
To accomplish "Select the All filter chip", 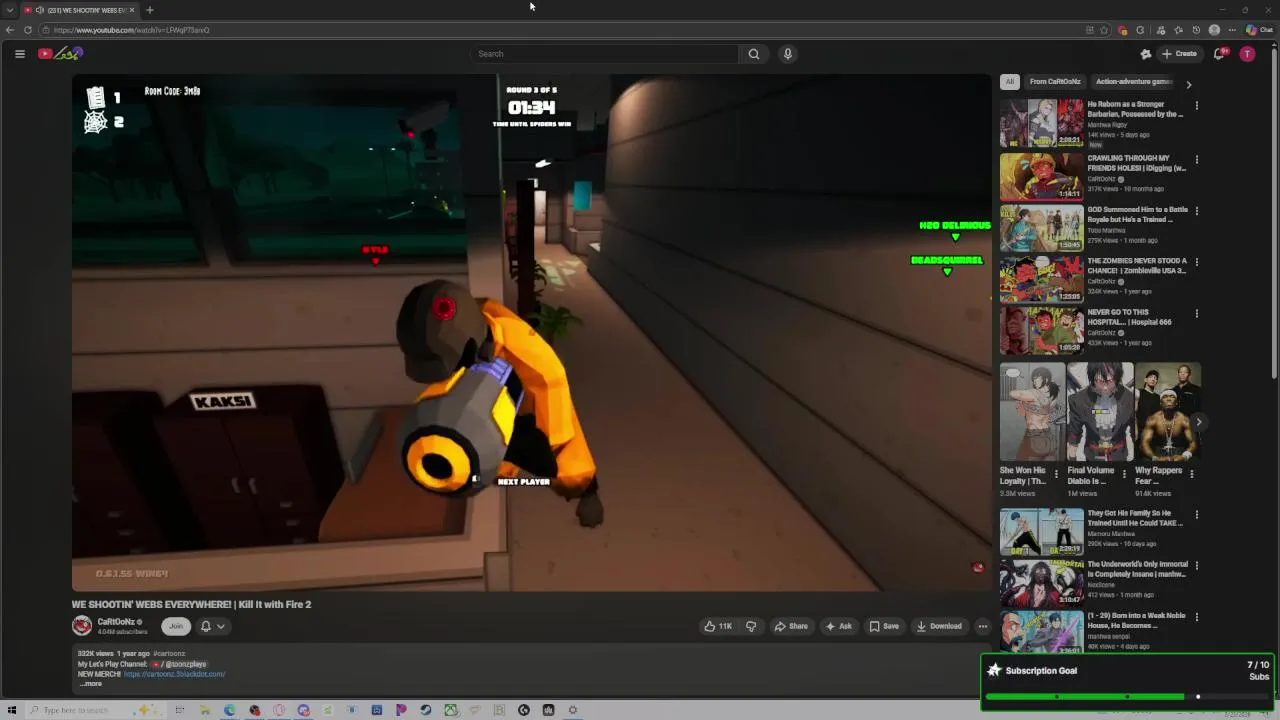I will 1010,82.
